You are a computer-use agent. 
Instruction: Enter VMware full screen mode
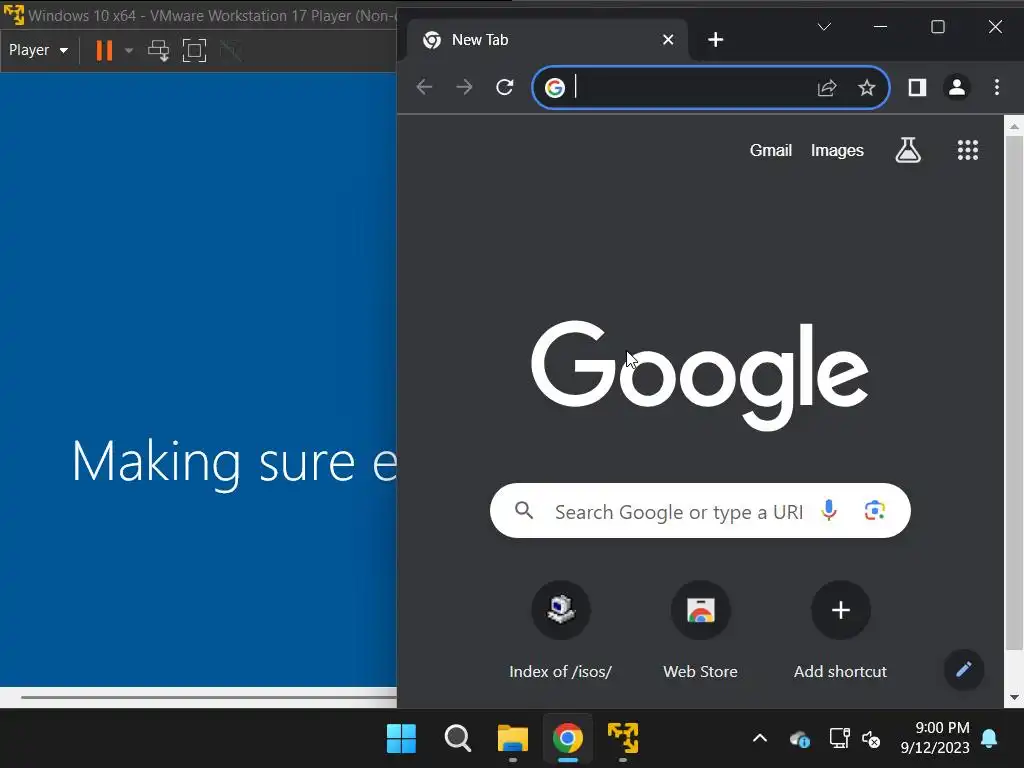coord(194,50)
